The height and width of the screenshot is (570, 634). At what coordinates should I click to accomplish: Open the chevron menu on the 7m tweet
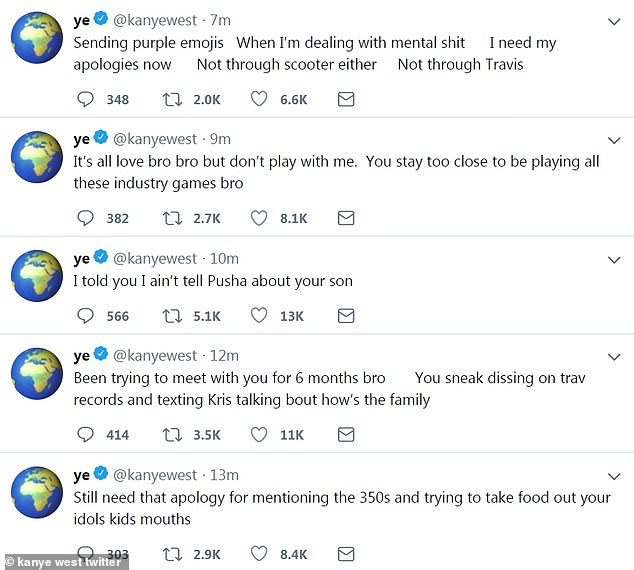[x=614, y=21]
